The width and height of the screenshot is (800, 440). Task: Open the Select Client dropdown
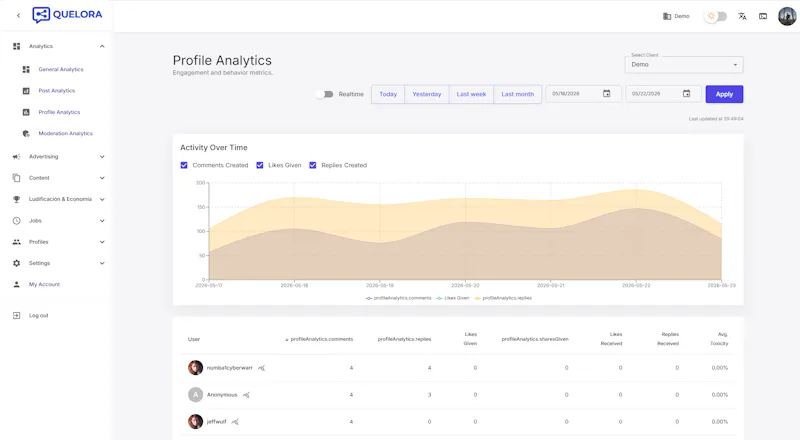tap(684, 65)
